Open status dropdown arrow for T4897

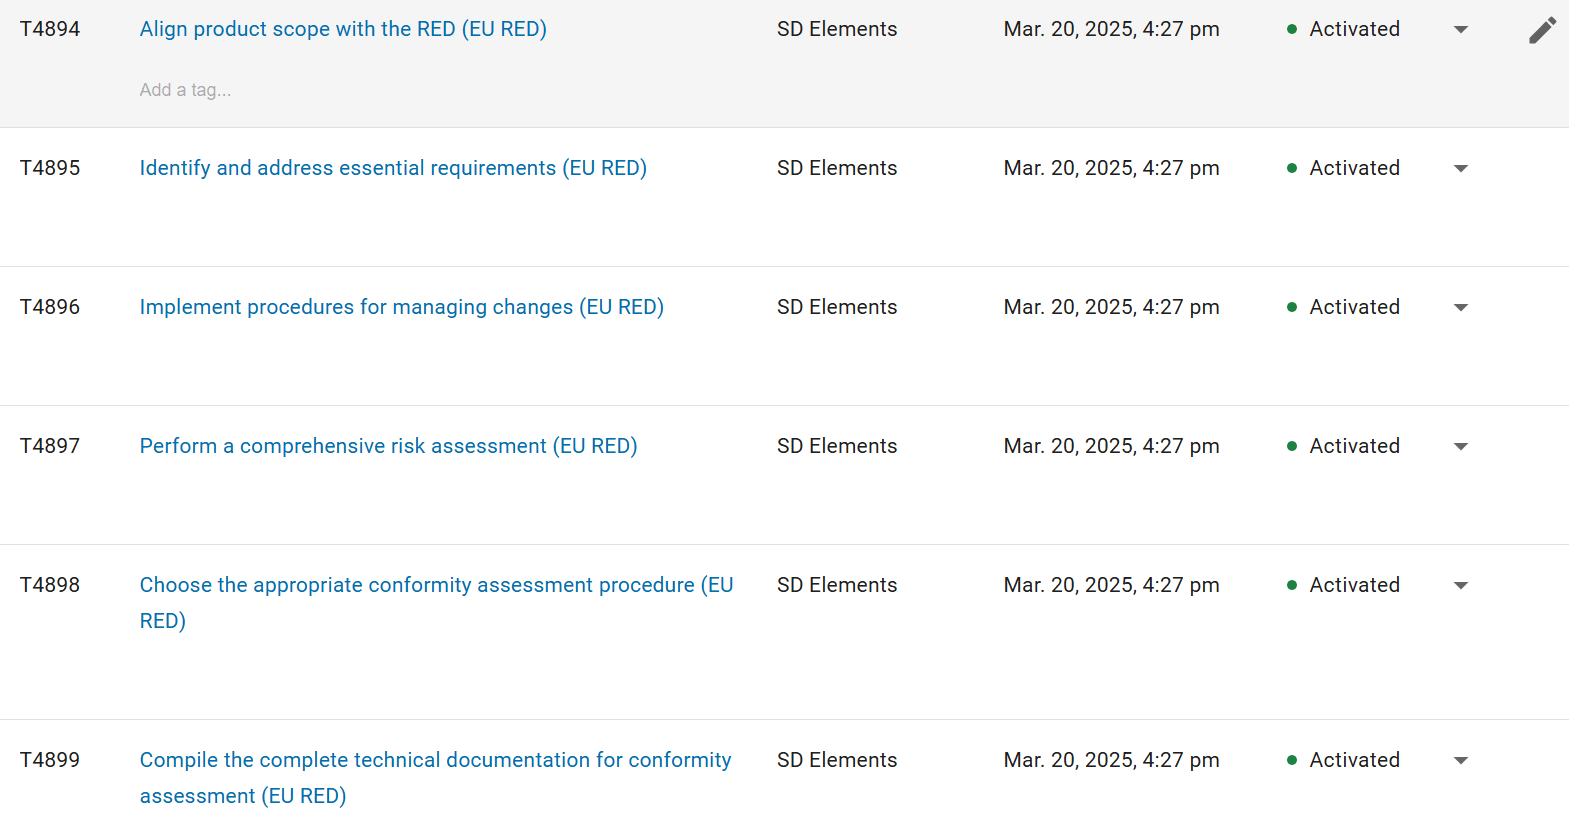1461,447
